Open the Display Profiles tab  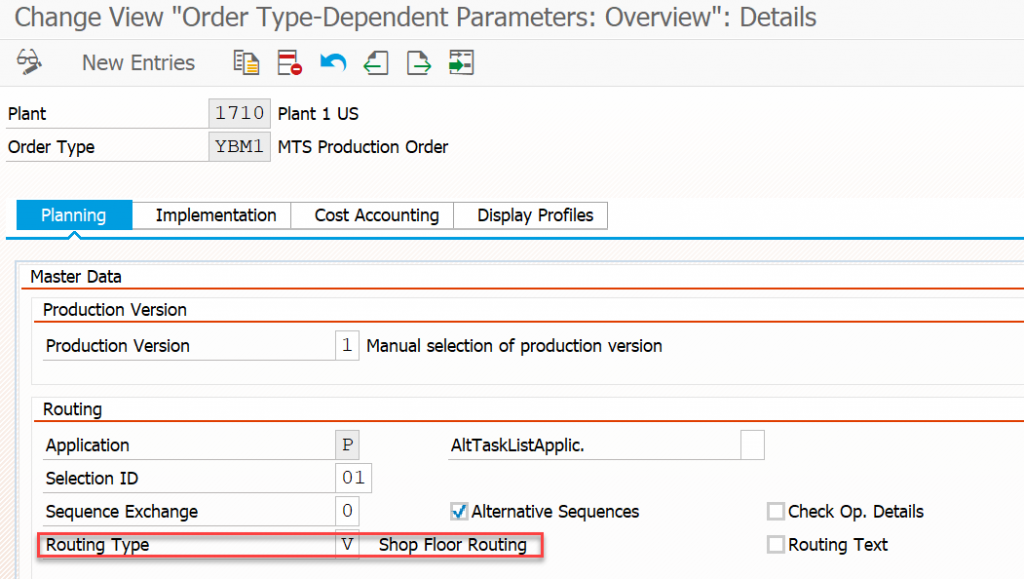tap(535, 215)
